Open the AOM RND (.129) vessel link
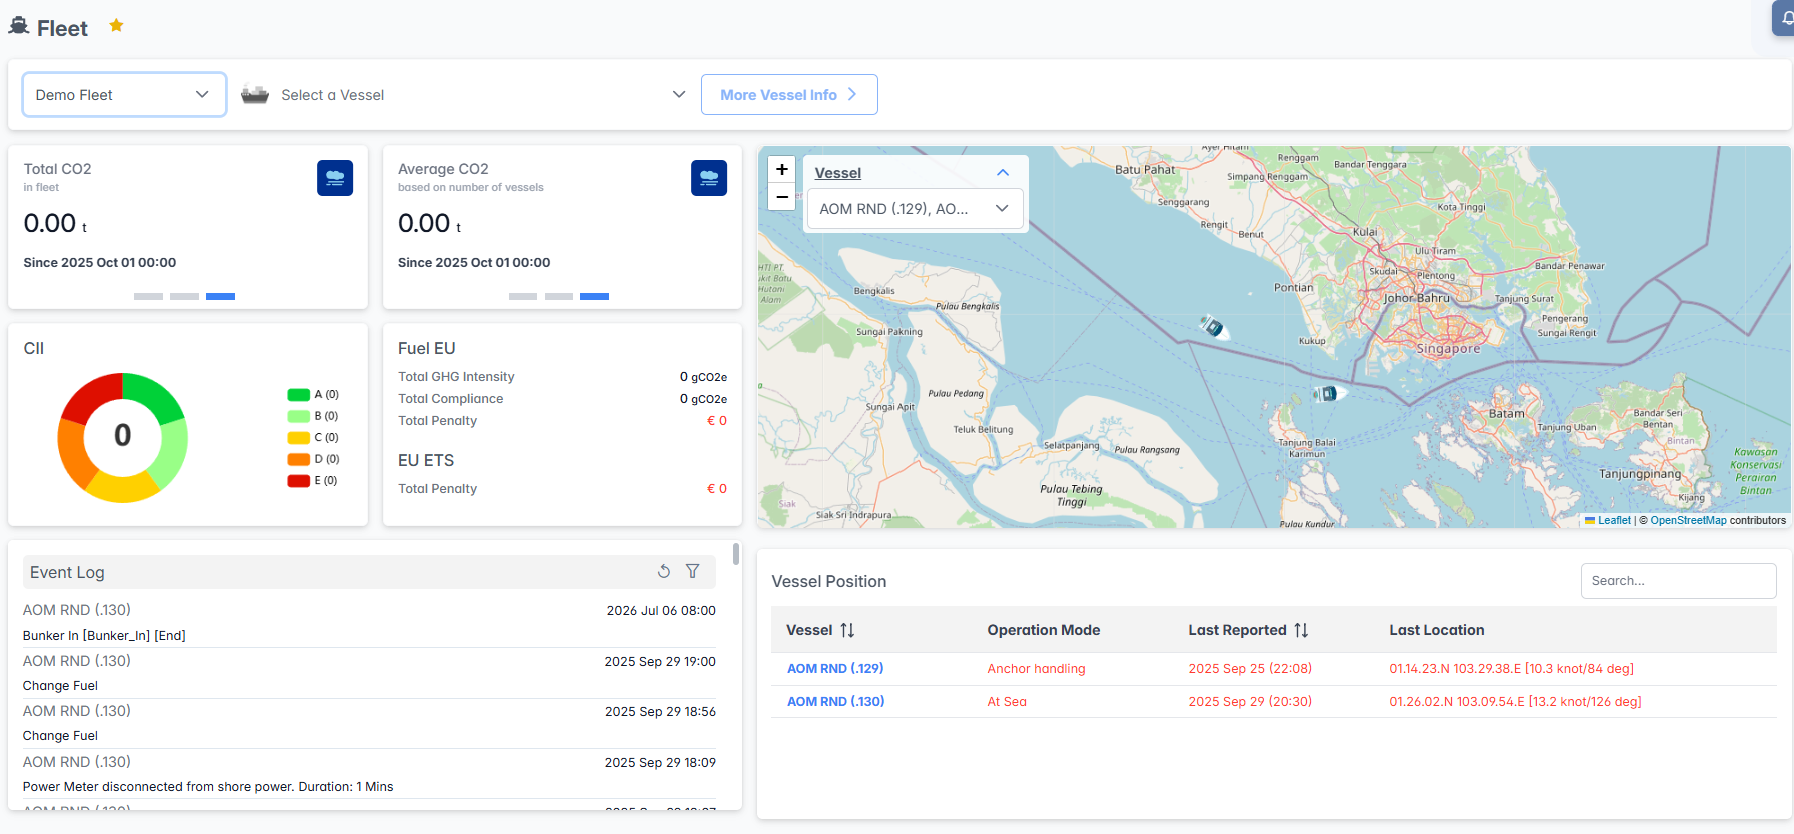The width and height of the screenshot is (1794, 834). (834, 669)
